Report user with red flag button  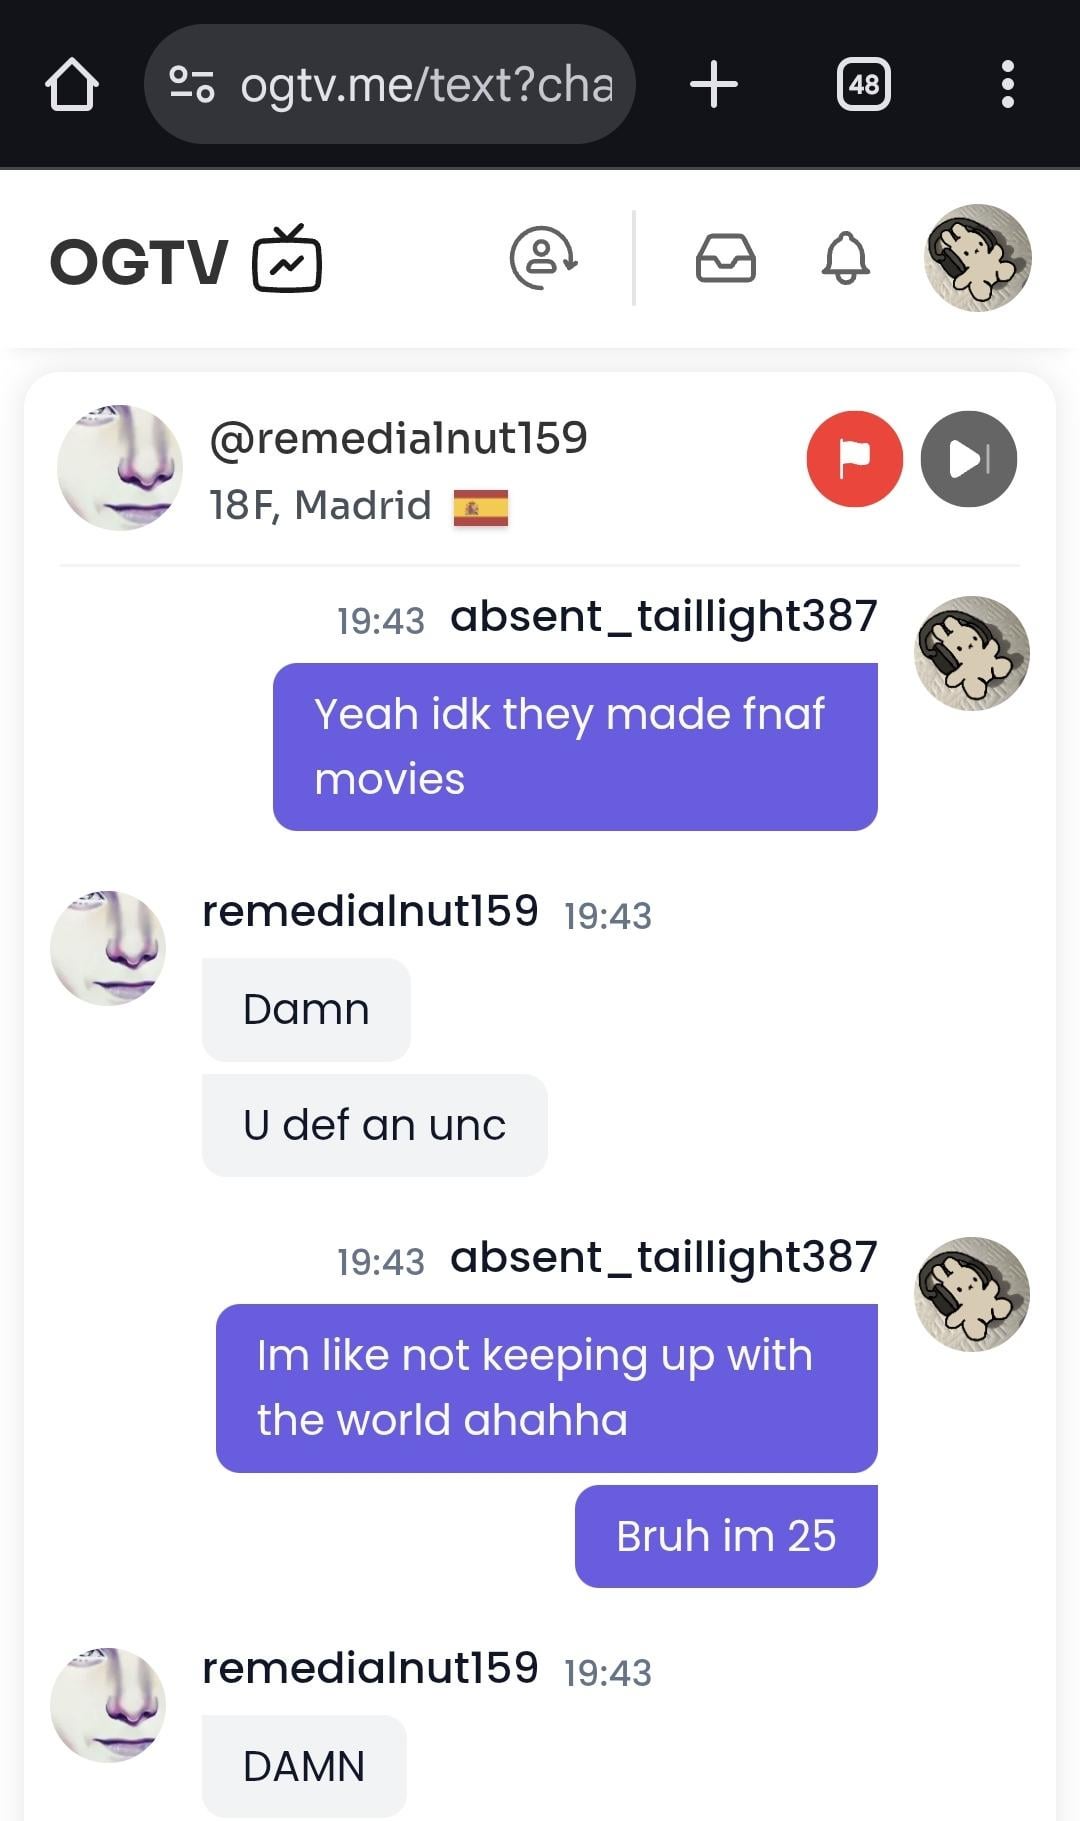pos(854,459)
